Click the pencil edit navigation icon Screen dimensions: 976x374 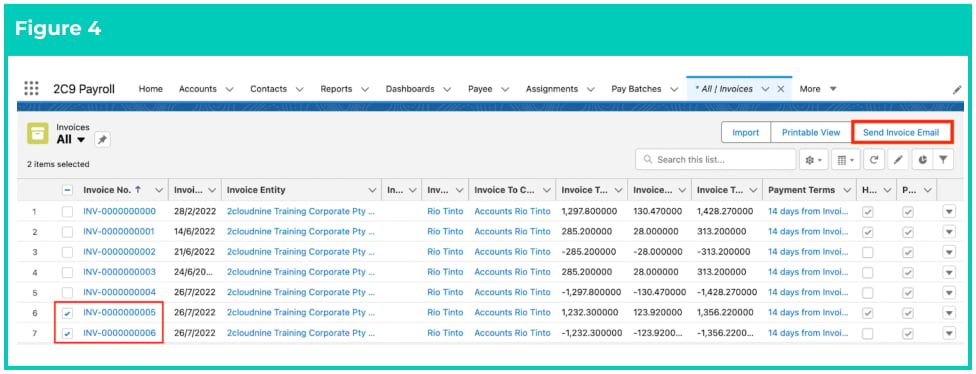(x=957, y=90)
